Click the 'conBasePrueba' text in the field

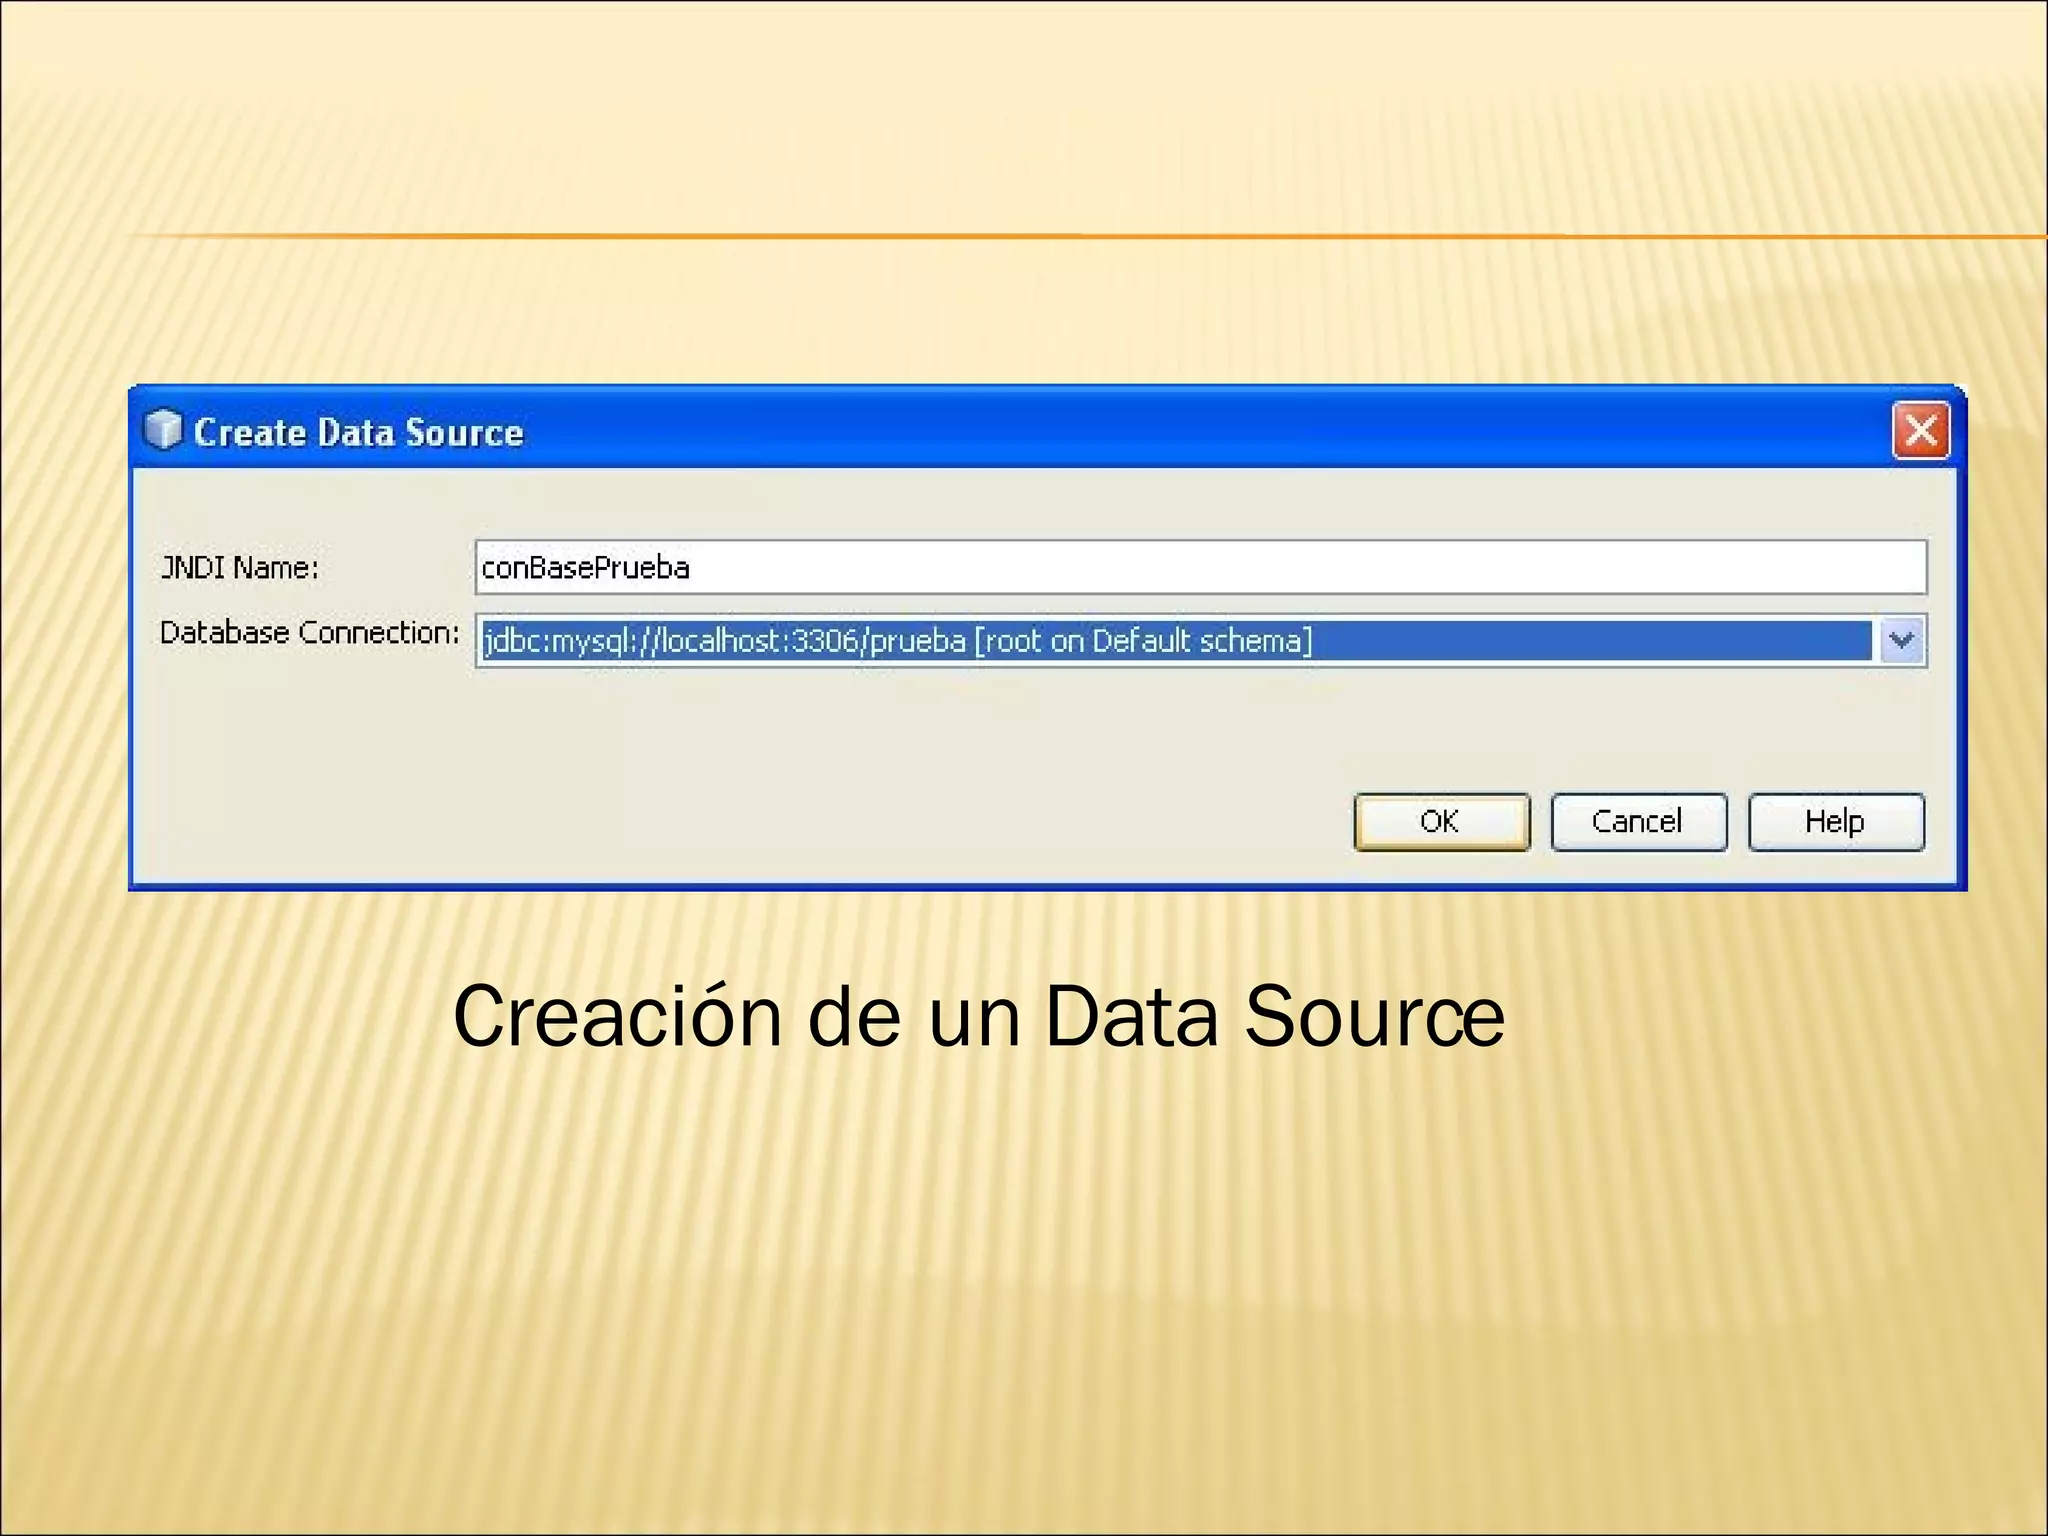(x=585, y=568)
